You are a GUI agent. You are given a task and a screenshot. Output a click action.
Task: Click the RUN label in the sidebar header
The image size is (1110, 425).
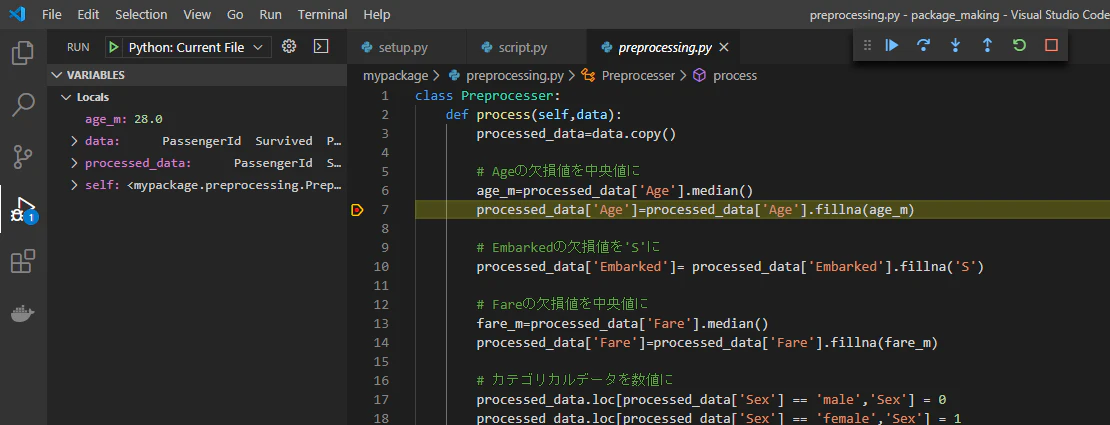[78, 47]
